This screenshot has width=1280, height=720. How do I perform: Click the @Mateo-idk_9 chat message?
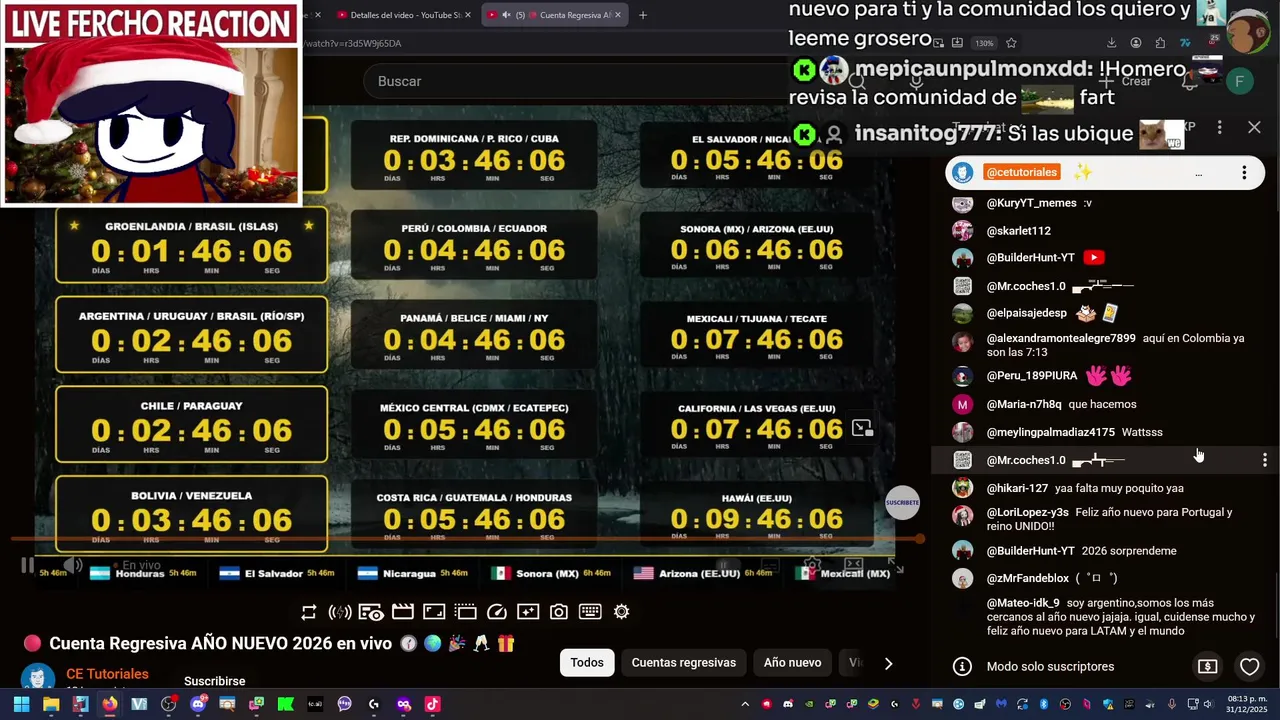pos(1104,617)
